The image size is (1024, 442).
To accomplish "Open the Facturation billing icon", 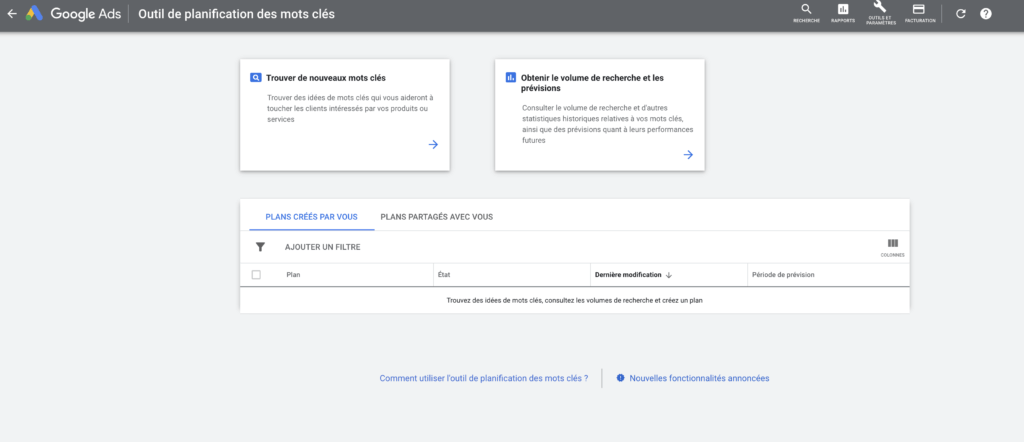I will pyautogui.click(x=919, y=12).
